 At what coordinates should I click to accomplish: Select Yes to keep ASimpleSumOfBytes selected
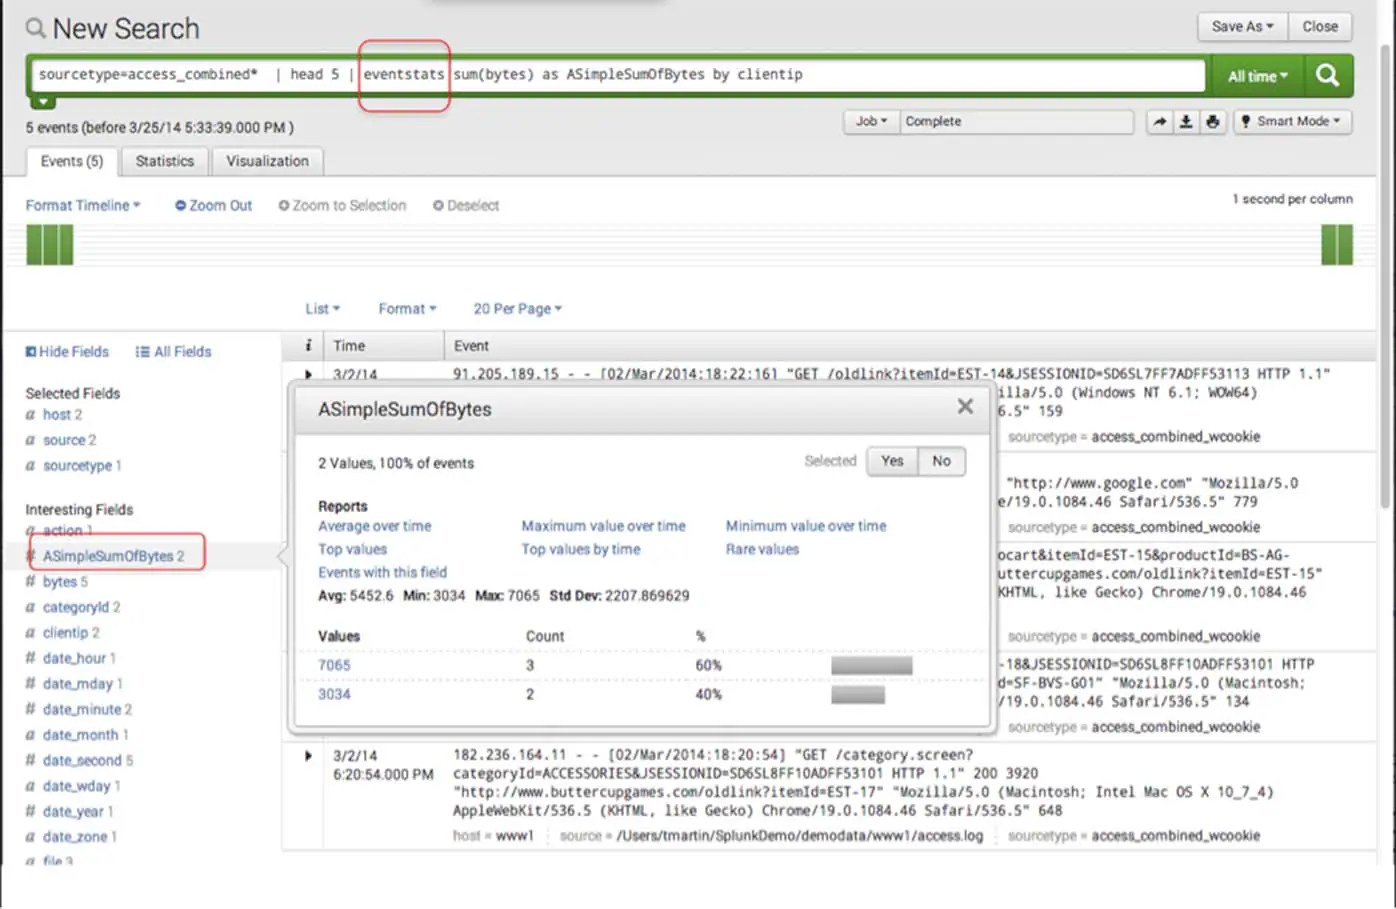[891, 461]
